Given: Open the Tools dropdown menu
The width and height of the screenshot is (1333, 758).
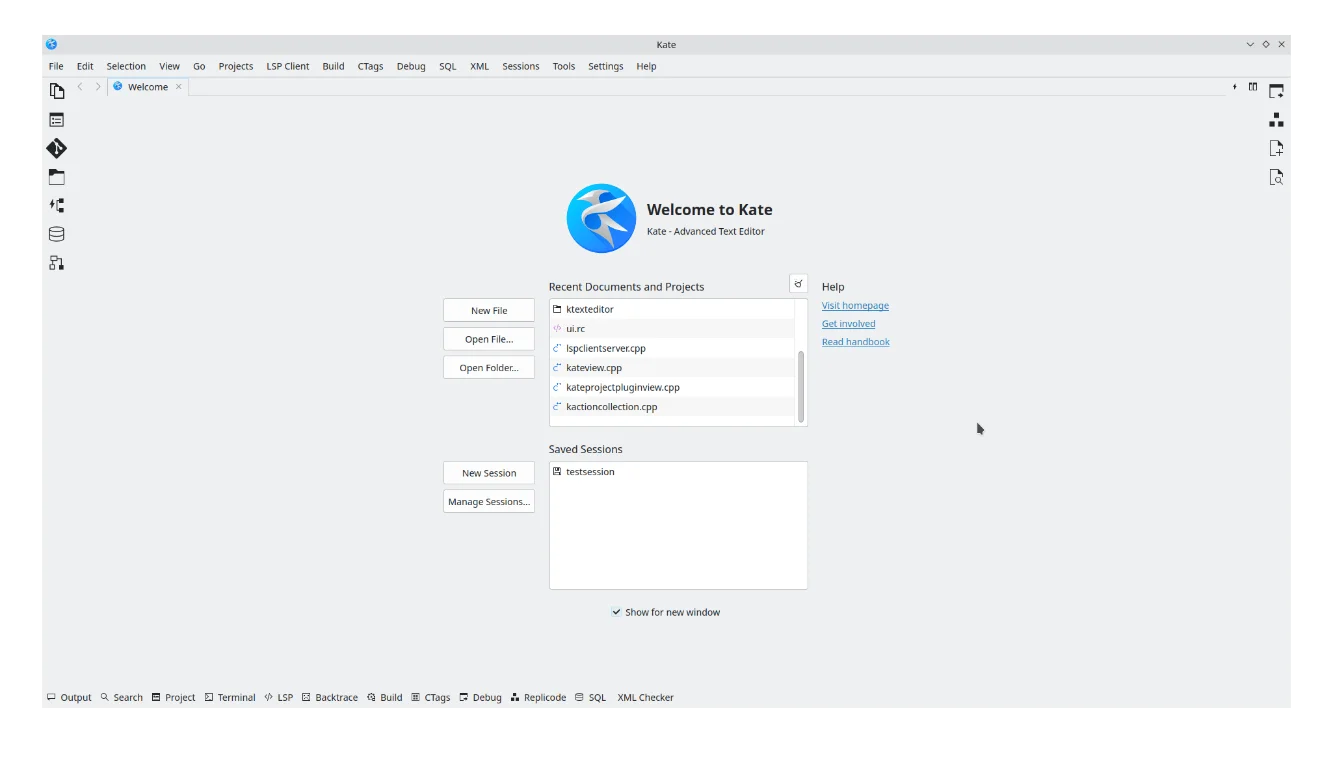Looking at the screenshot, I should [x=563, y=66].
